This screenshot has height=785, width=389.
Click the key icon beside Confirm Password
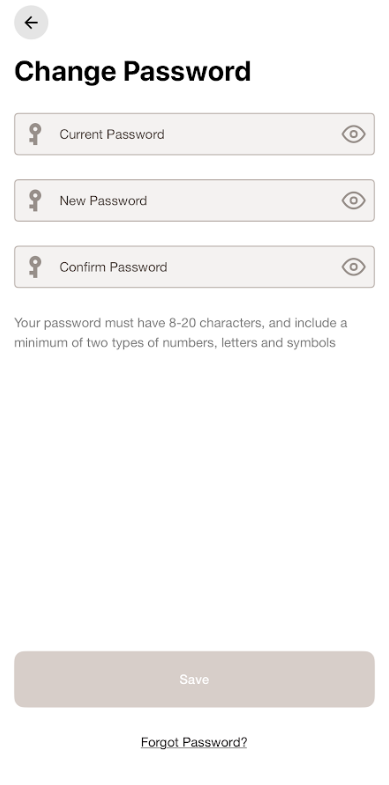pyautogui.click(x=35, y=267)
